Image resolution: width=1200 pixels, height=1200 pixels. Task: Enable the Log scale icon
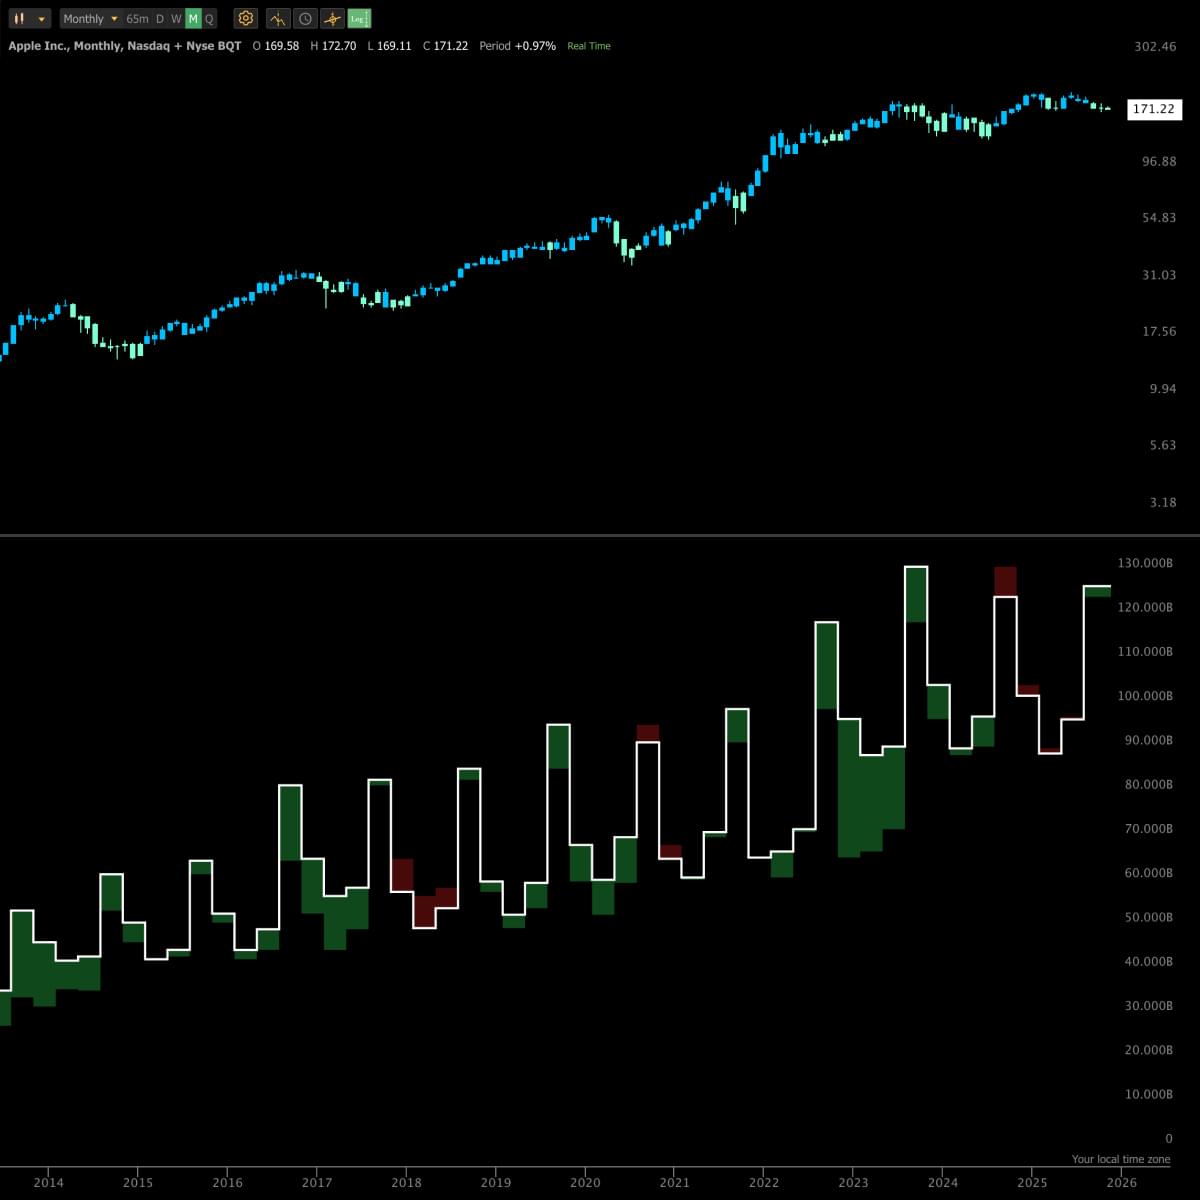tap(359, 18)
